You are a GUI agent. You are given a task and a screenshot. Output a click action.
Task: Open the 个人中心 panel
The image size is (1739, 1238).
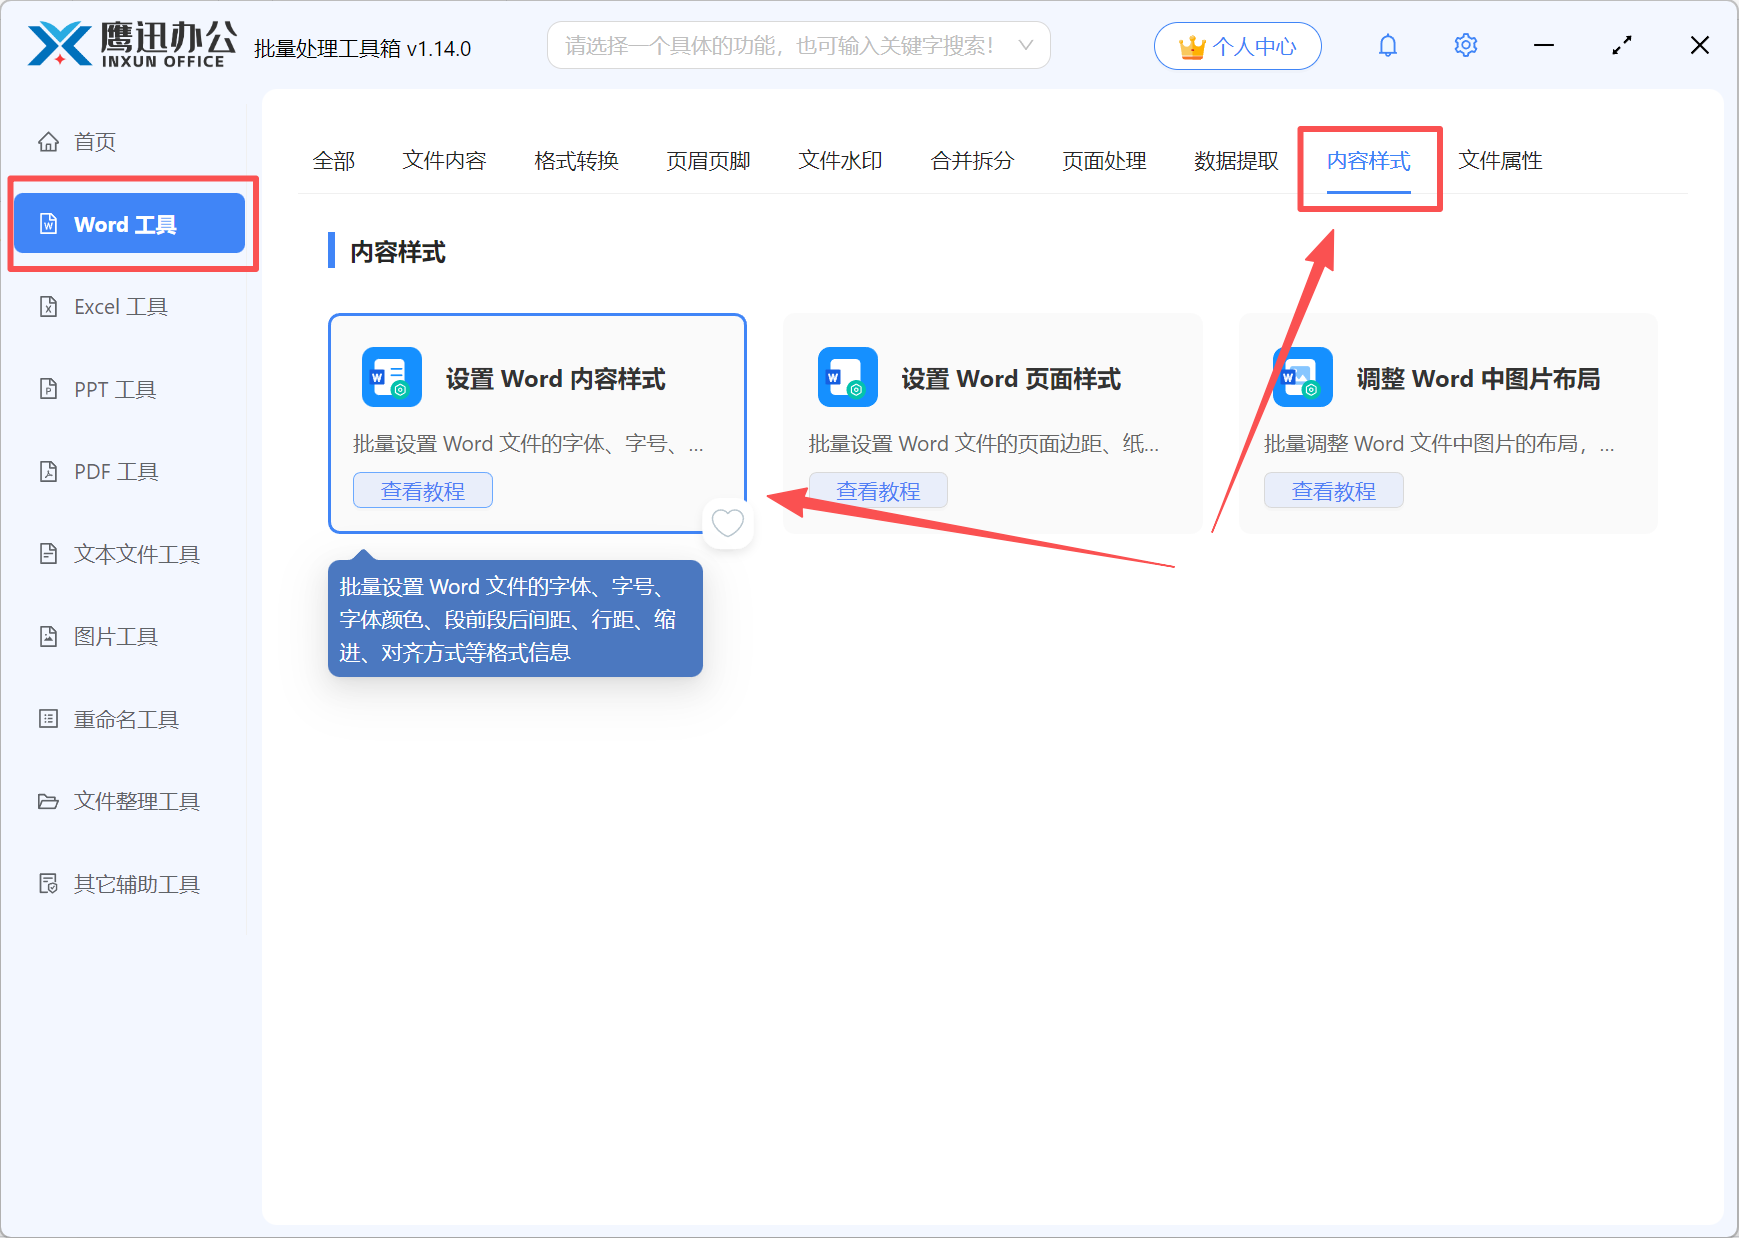[1237, 45]
